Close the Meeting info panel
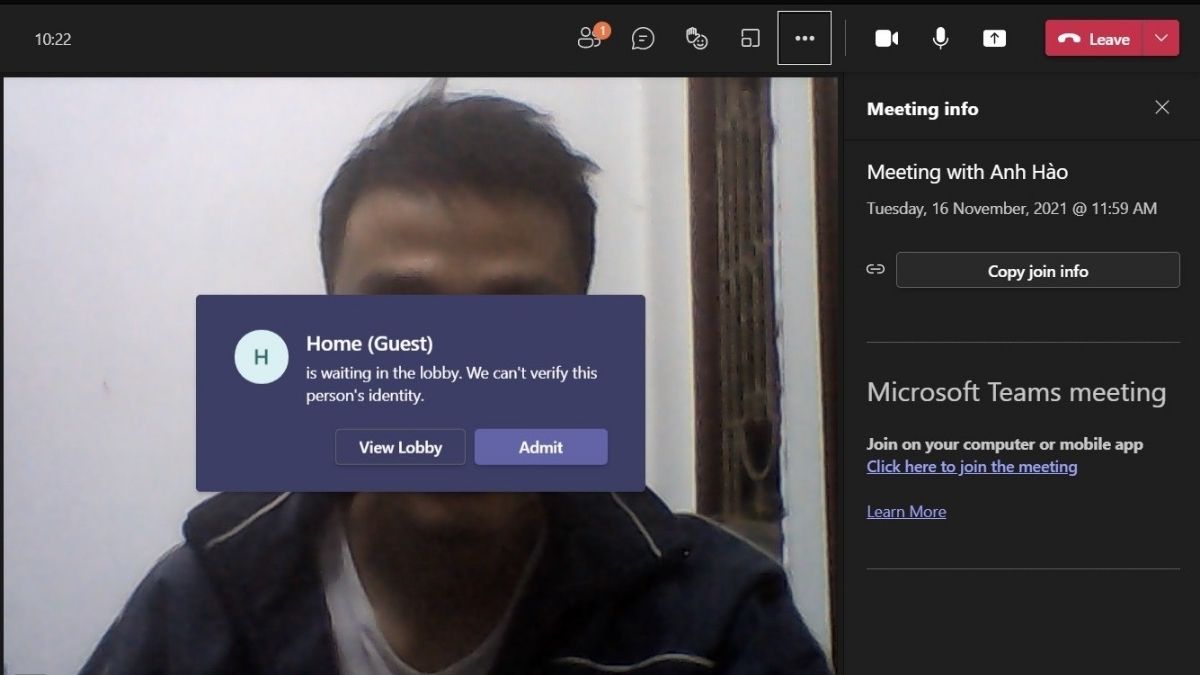This screenshot has height=675, width=1200. pyautogui.click(x=1162, y=107)
